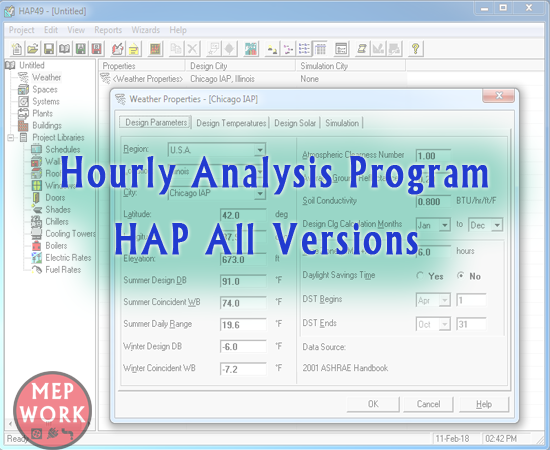Click the brown building grid toolbar icon

pyautogui.click(x=155, y=49)
